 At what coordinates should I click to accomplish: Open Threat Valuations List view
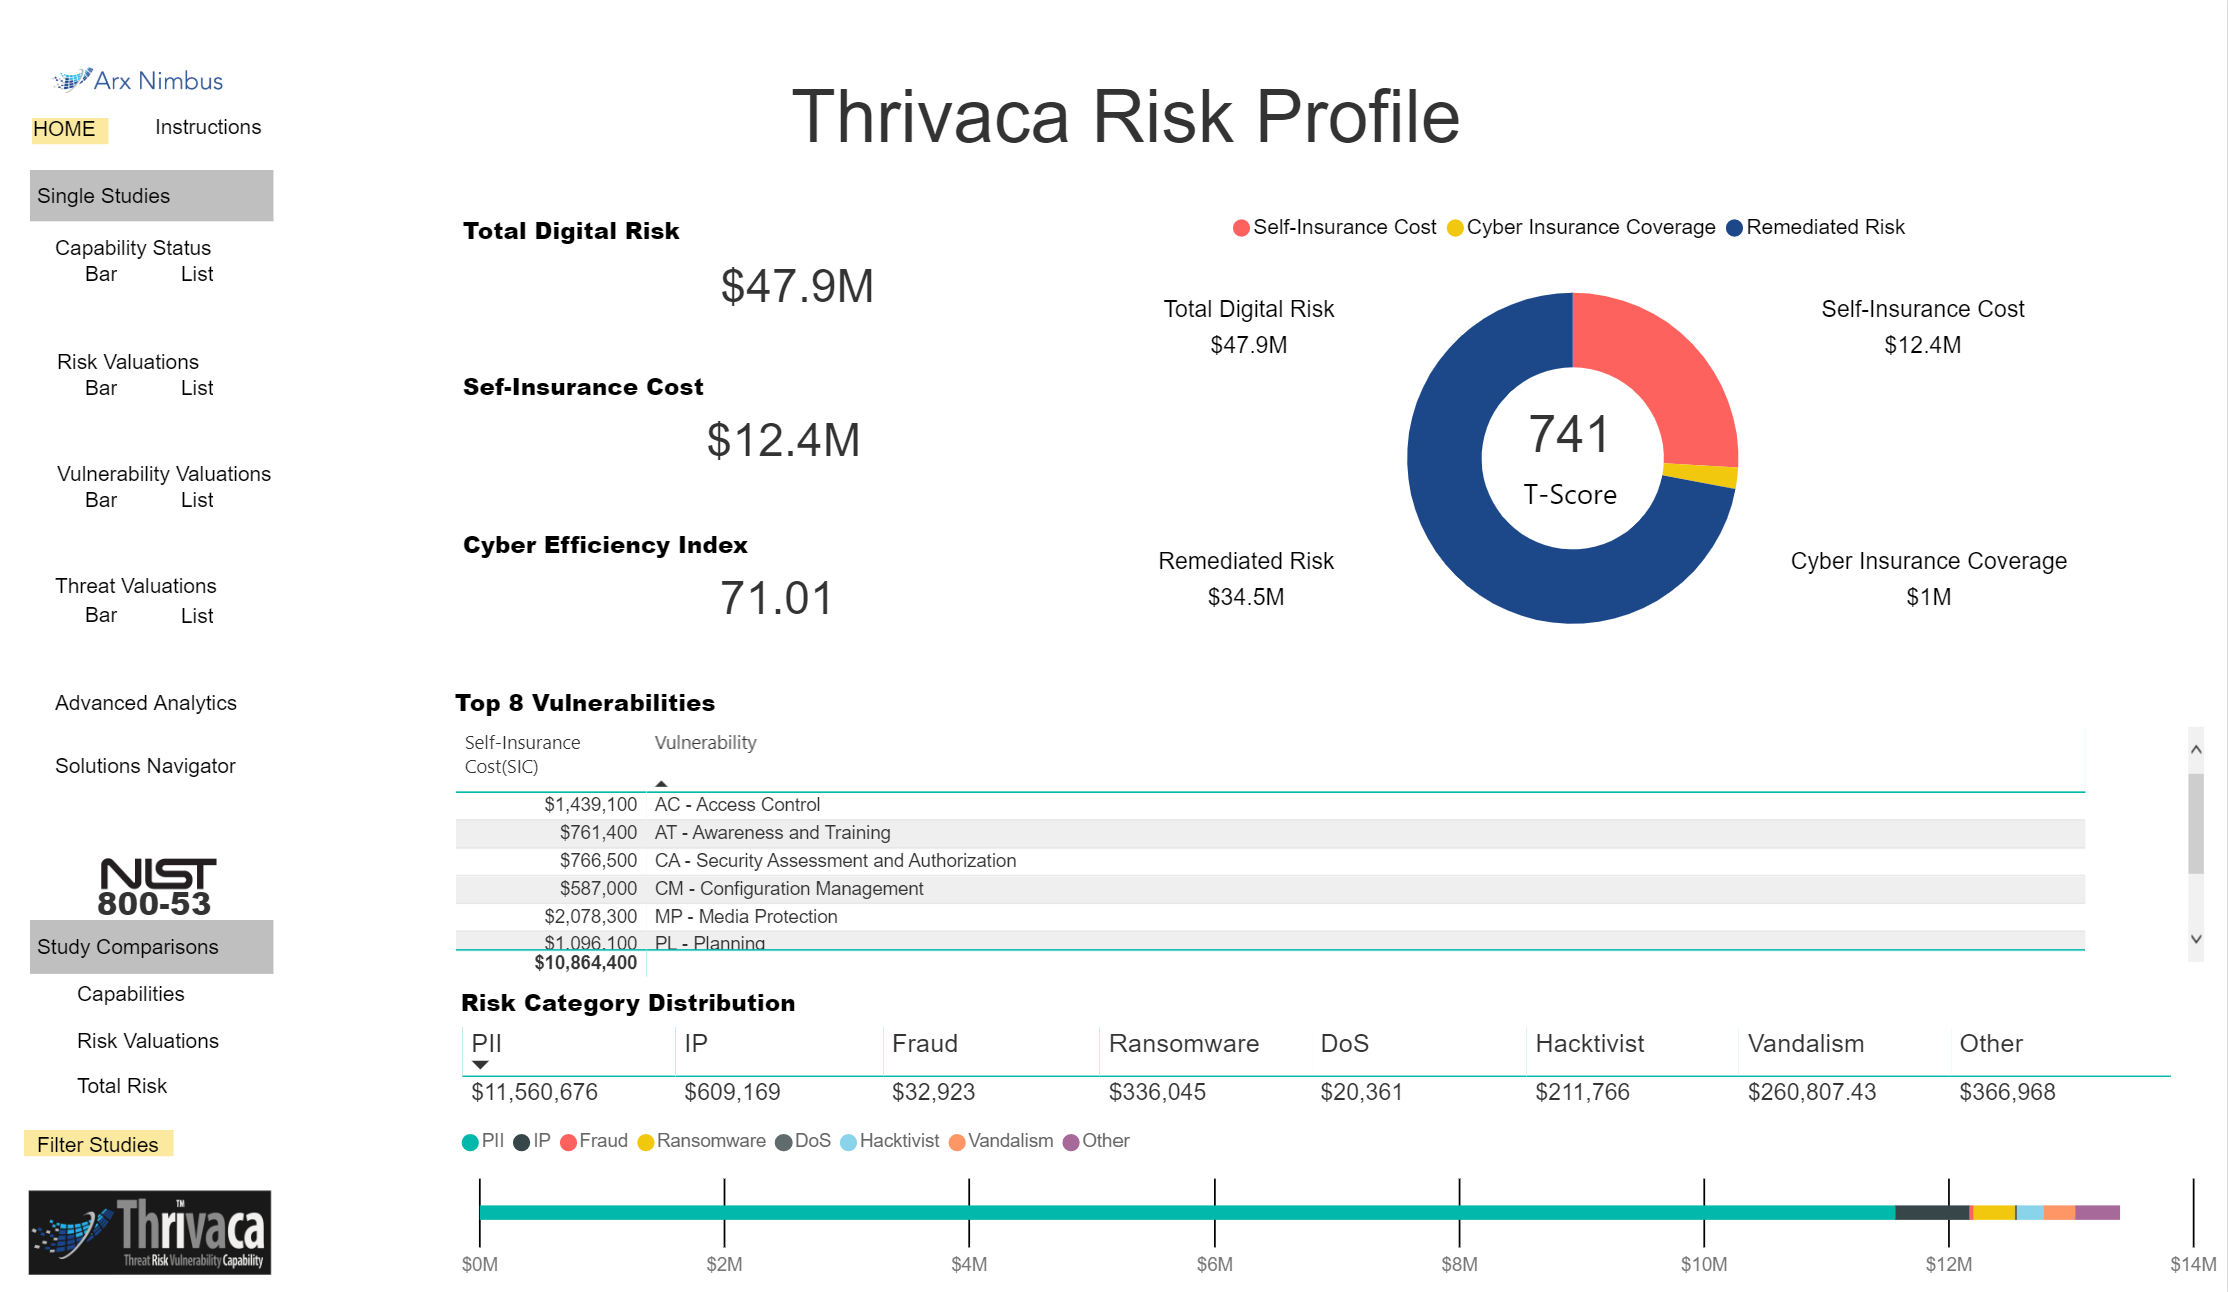tap(197, 616)
